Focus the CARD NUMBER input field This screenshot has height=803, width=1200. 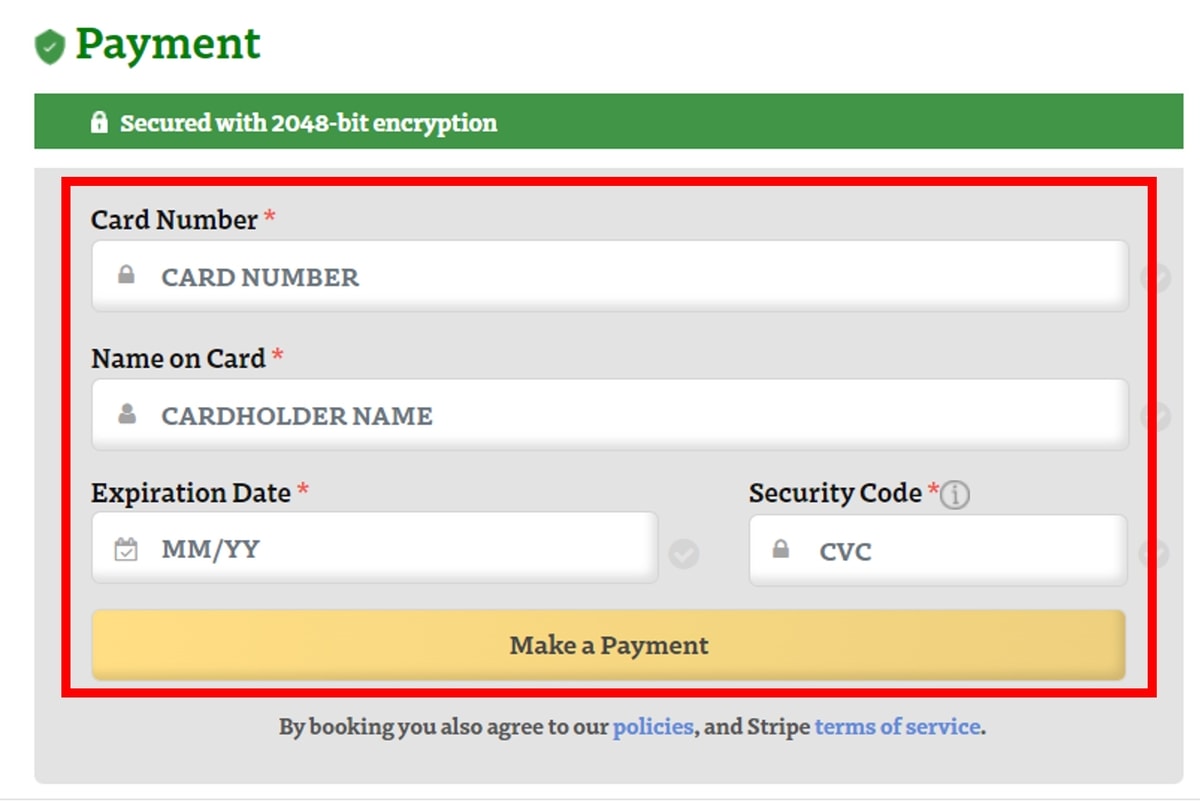(610, 275)
